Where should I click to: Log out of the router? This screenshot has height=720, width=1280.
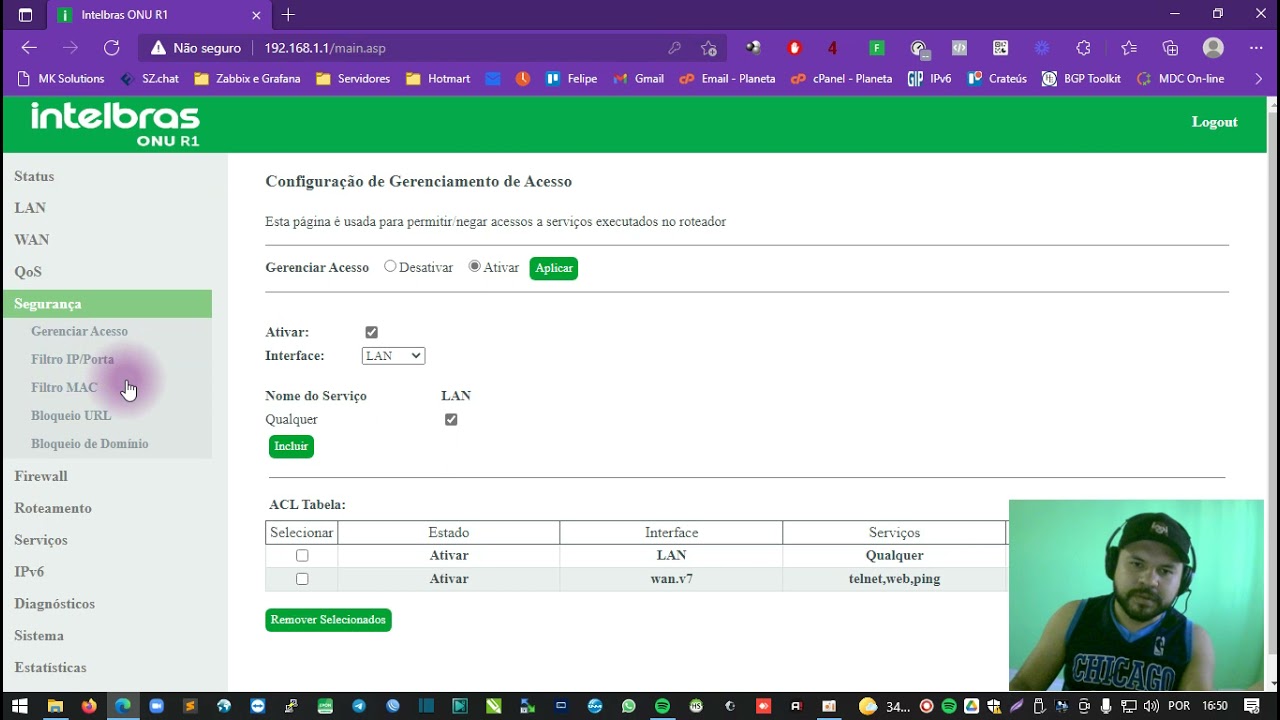[x=1214, y=122]
